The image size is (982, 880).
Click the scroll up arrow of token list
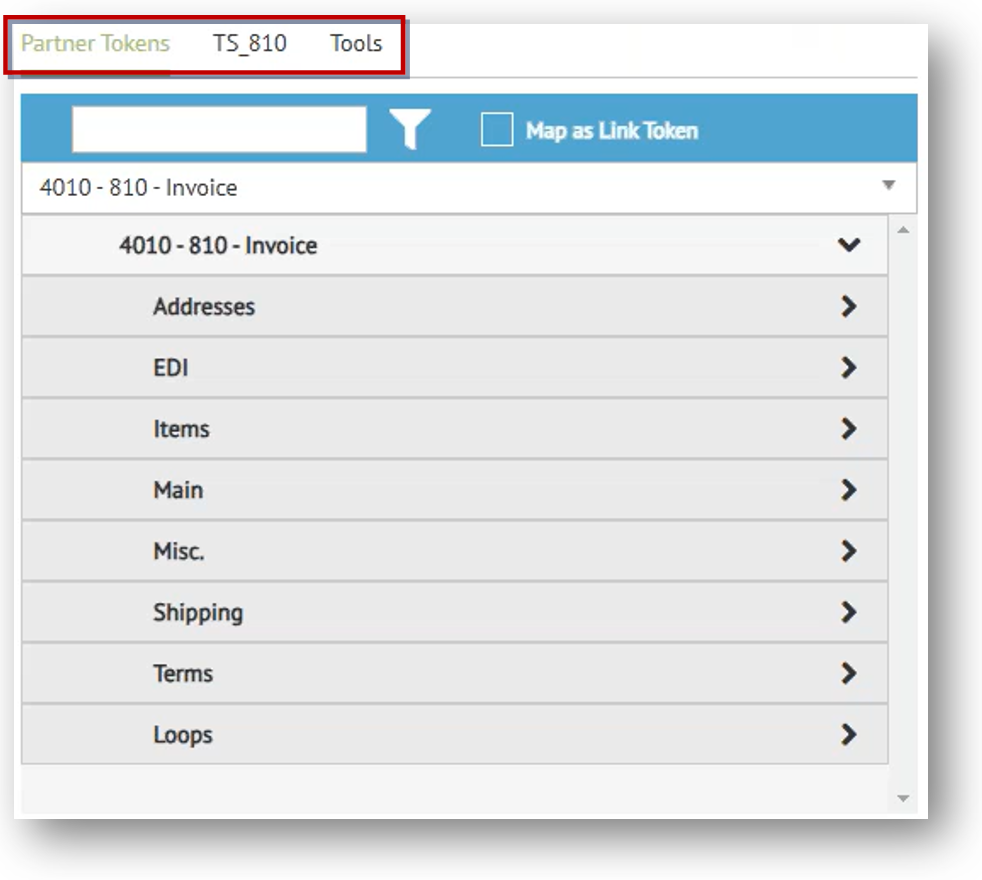point(903,231)
